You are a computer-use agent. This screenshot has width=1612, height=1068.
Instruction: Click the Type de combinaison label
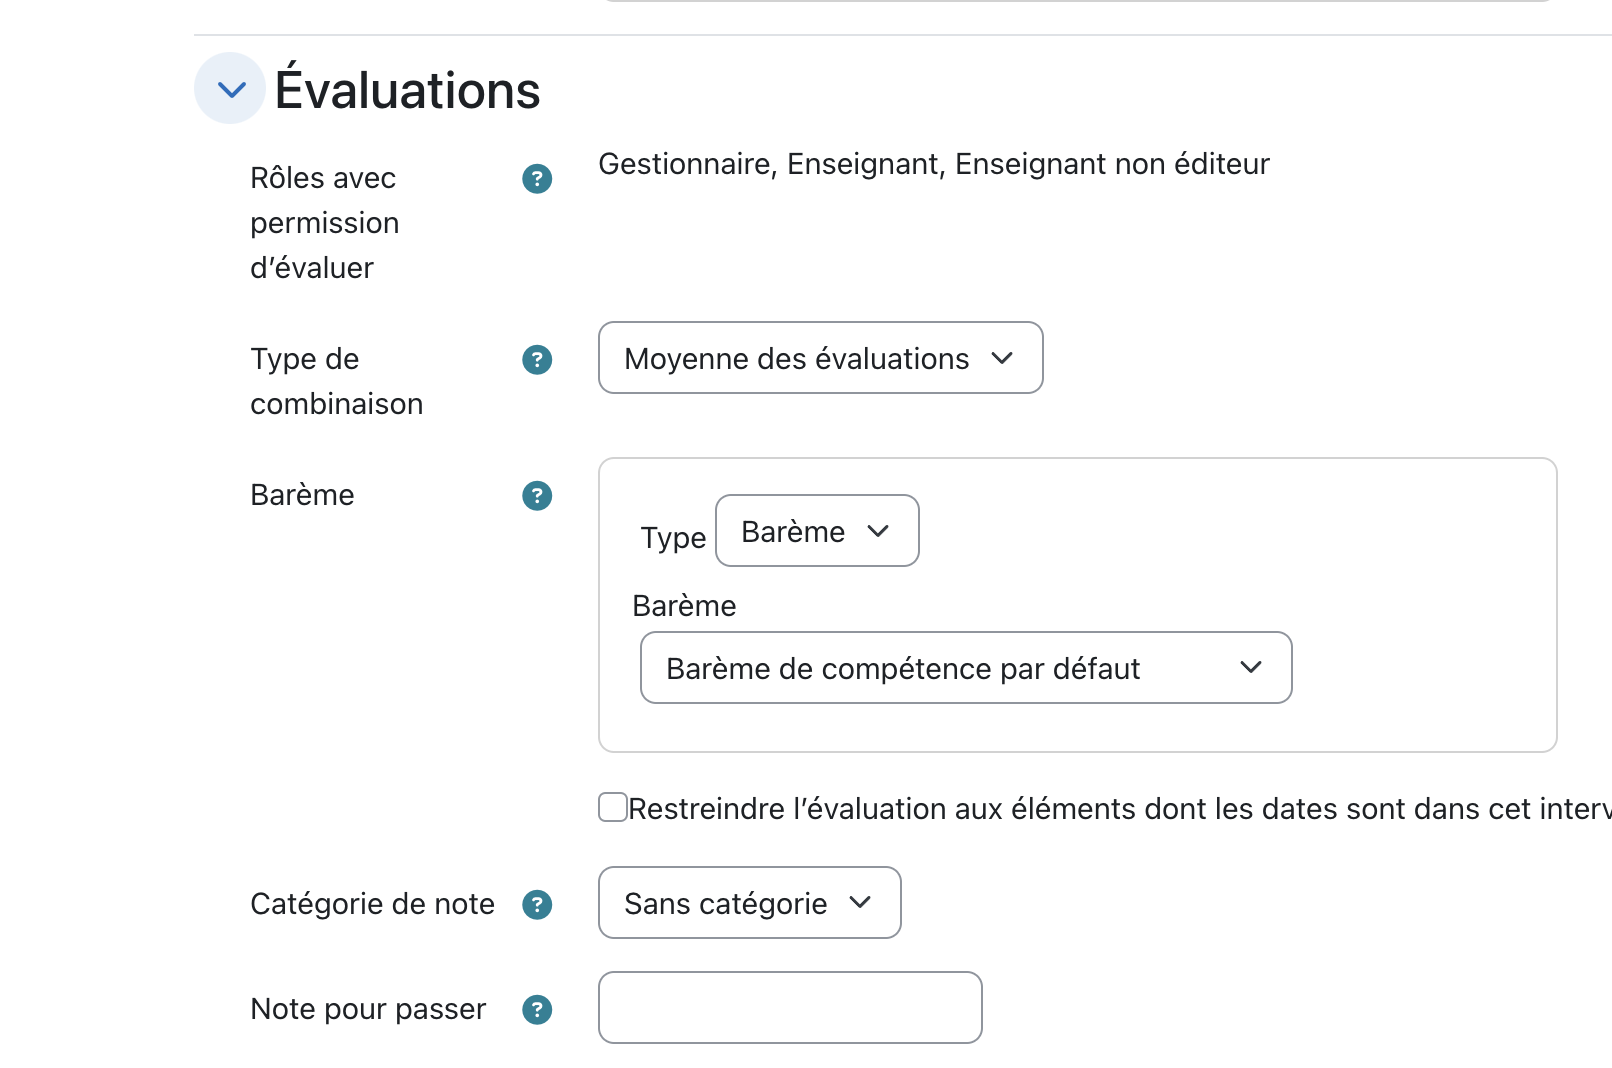tap(336, 381)
